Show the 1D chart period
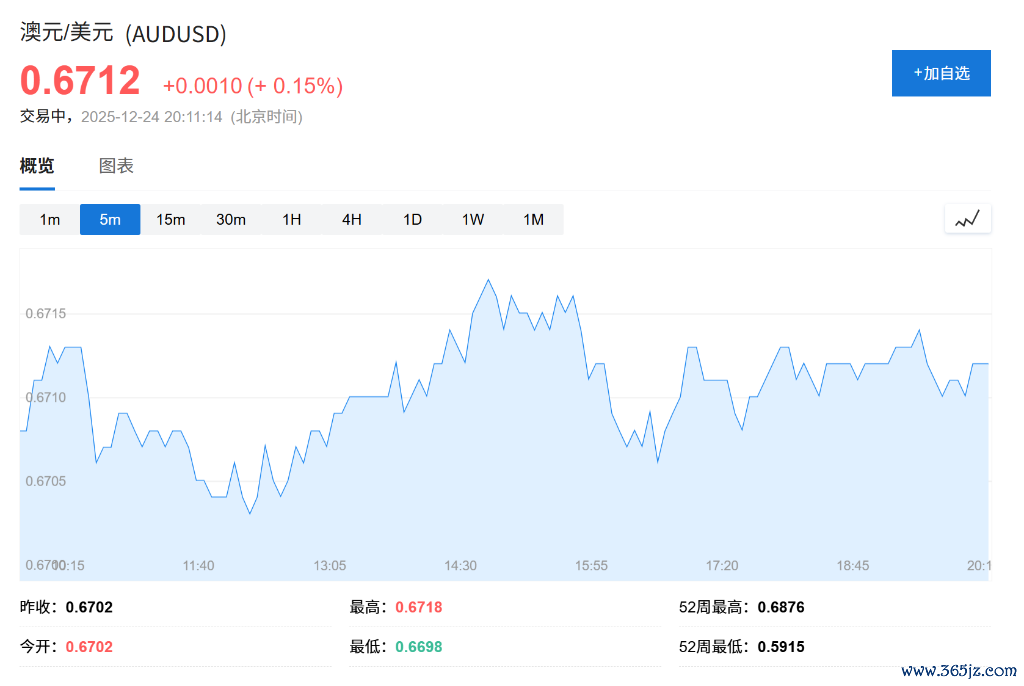Image resolution: width=1024 pixels, height=686 pixels. pos(413,220)
